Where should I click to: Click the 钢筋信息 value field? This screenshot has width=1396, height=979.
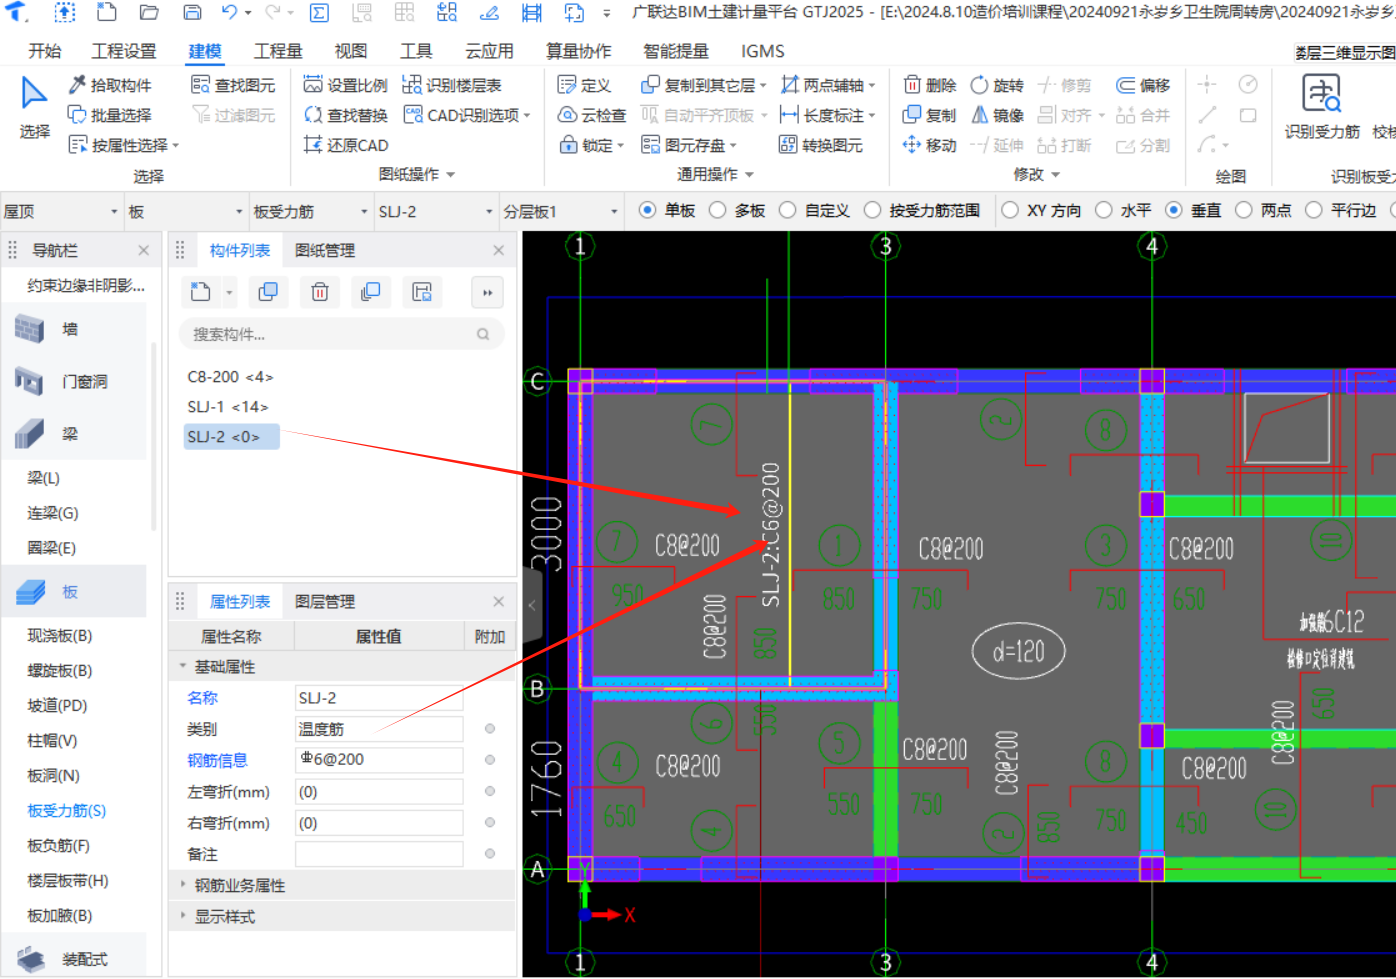point(379,760)
